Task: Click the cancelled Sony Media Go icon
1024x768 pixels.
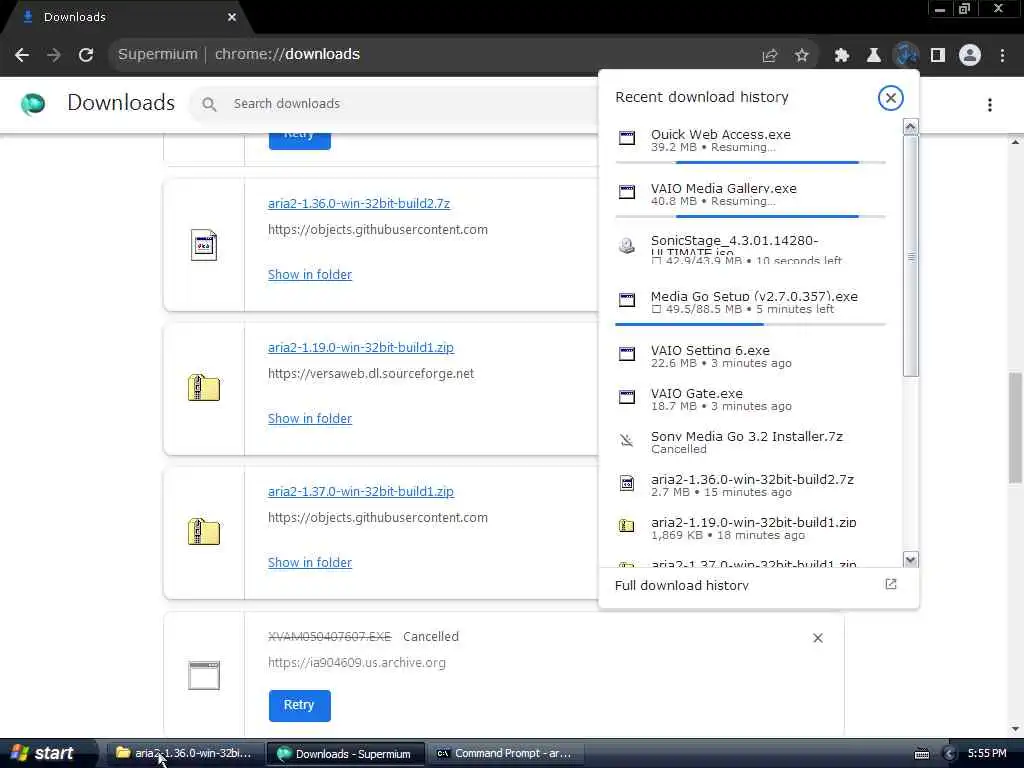Action: point(627,441)
